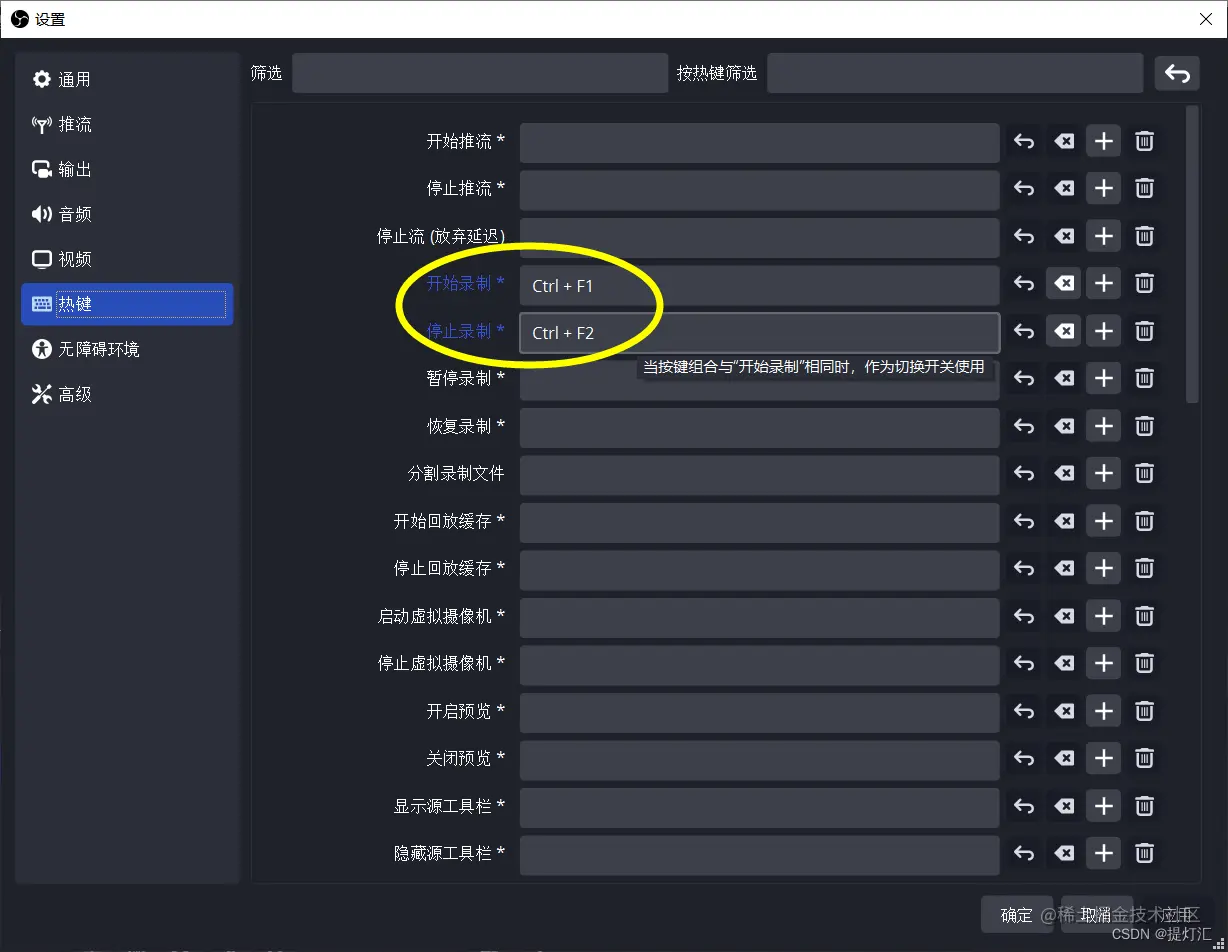Screen dimensions: 1228x952
Task: Revert the 分割录制文件 hotkey
Action: (x=1024, y=473)
